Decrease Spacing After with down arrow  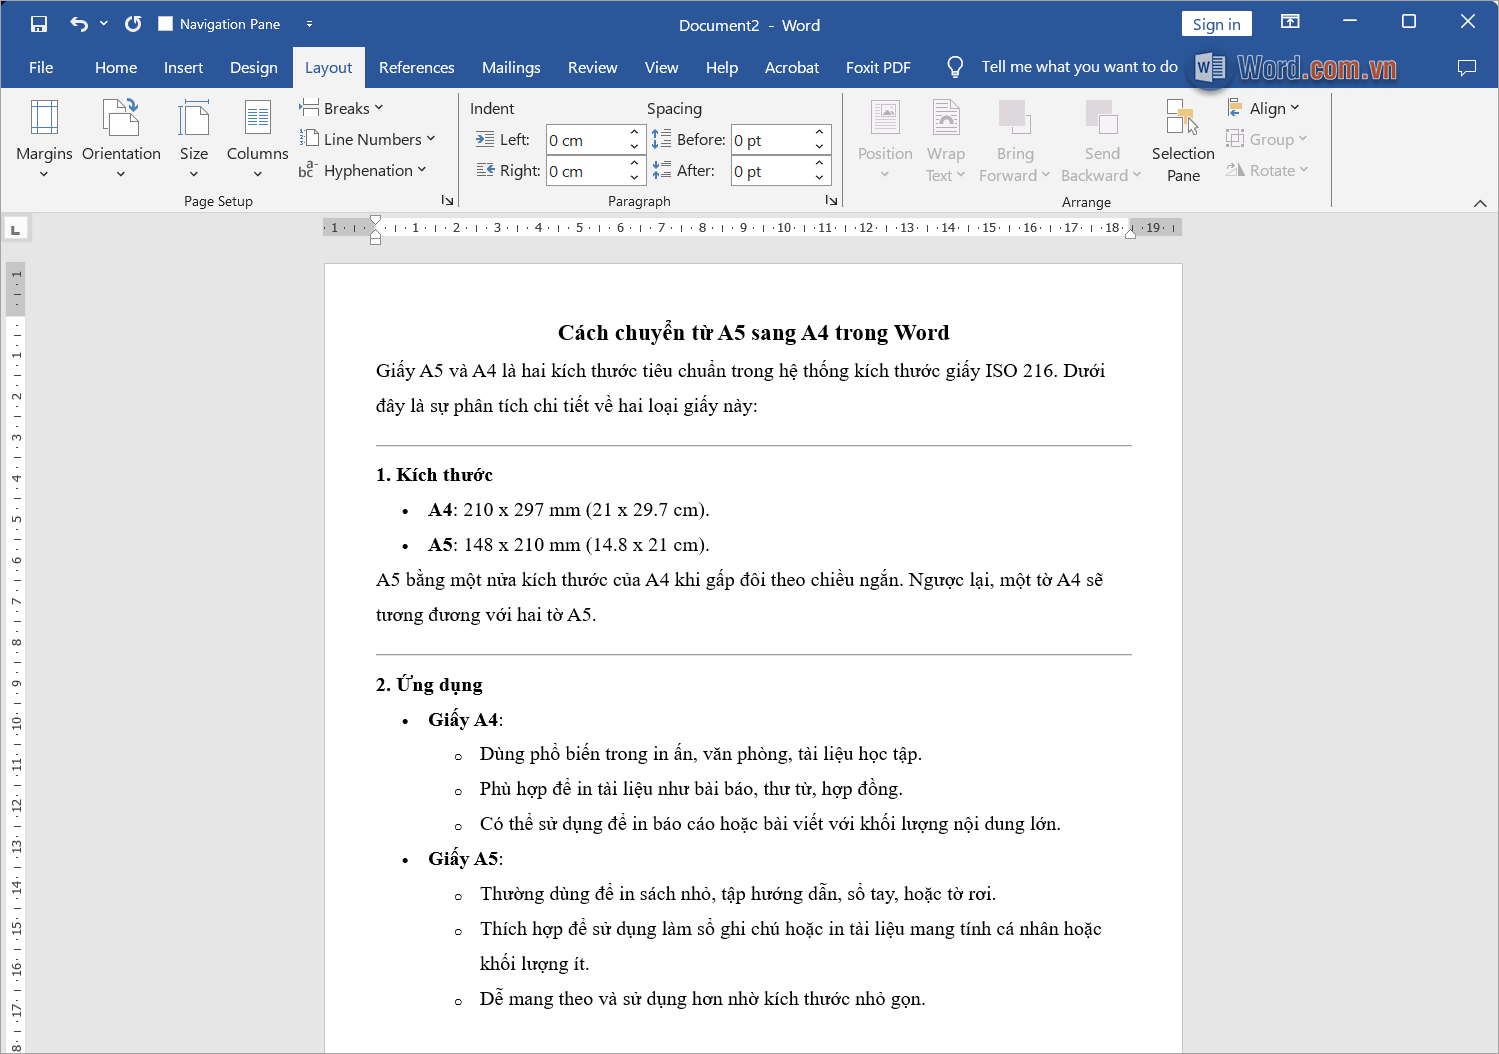point(819,178)
